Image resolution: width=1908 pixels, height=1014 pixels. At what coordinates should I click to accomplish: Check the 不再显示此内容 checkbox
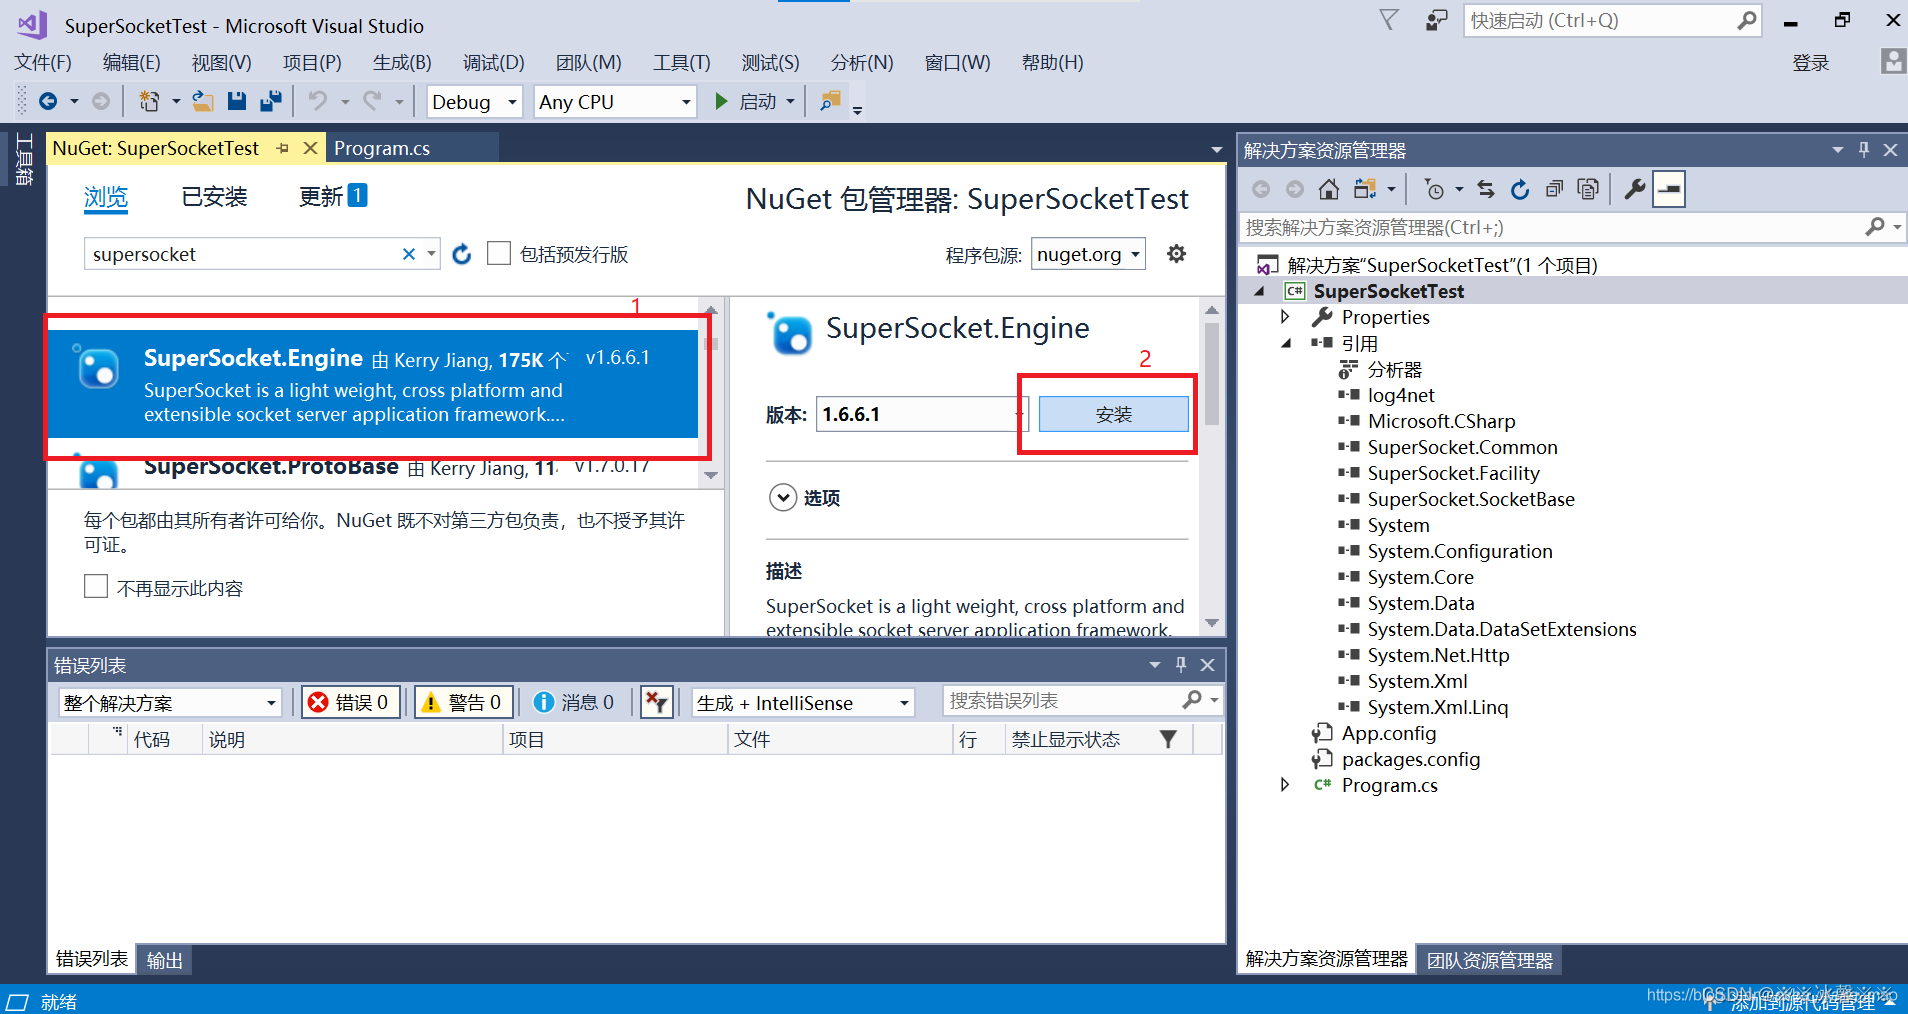coord(95,587)
